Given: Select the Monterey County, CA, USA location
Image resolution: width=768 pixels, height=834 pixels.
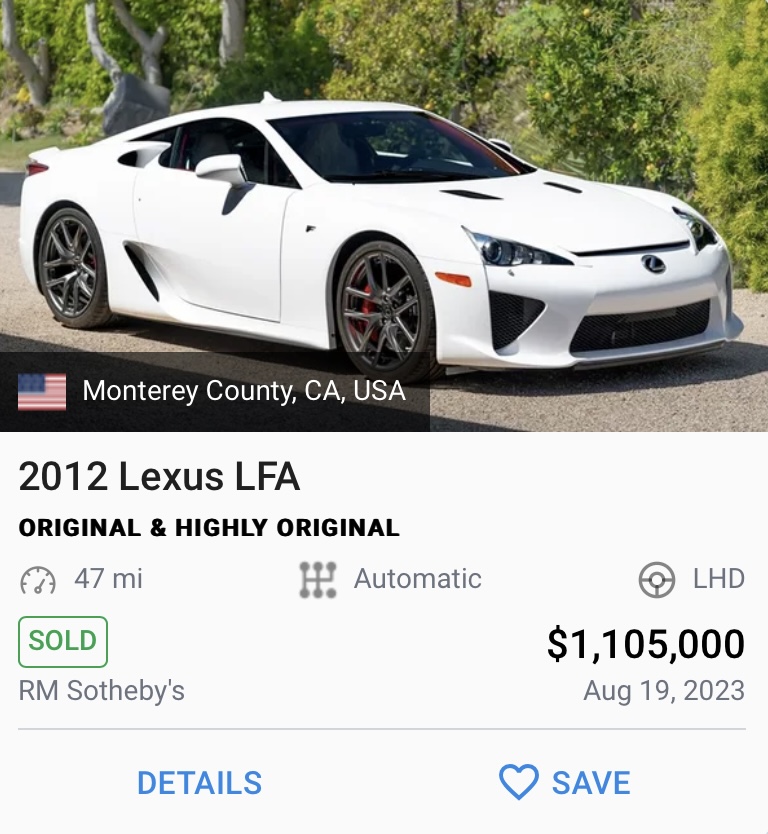Looking at the screenshot, I should [x=244, y=391].
